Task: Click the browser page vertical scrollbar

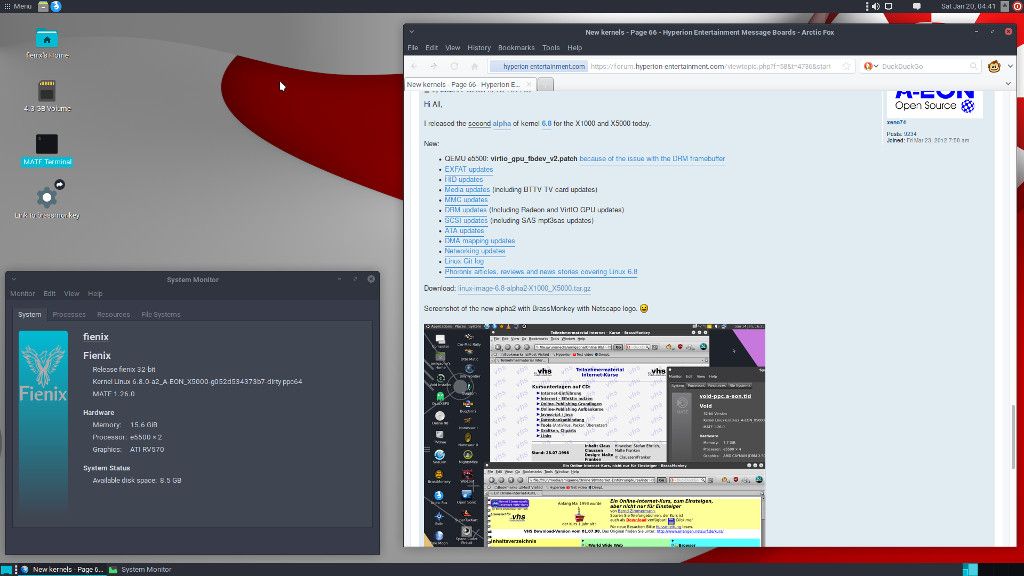Action: [x=1014, y=436]
